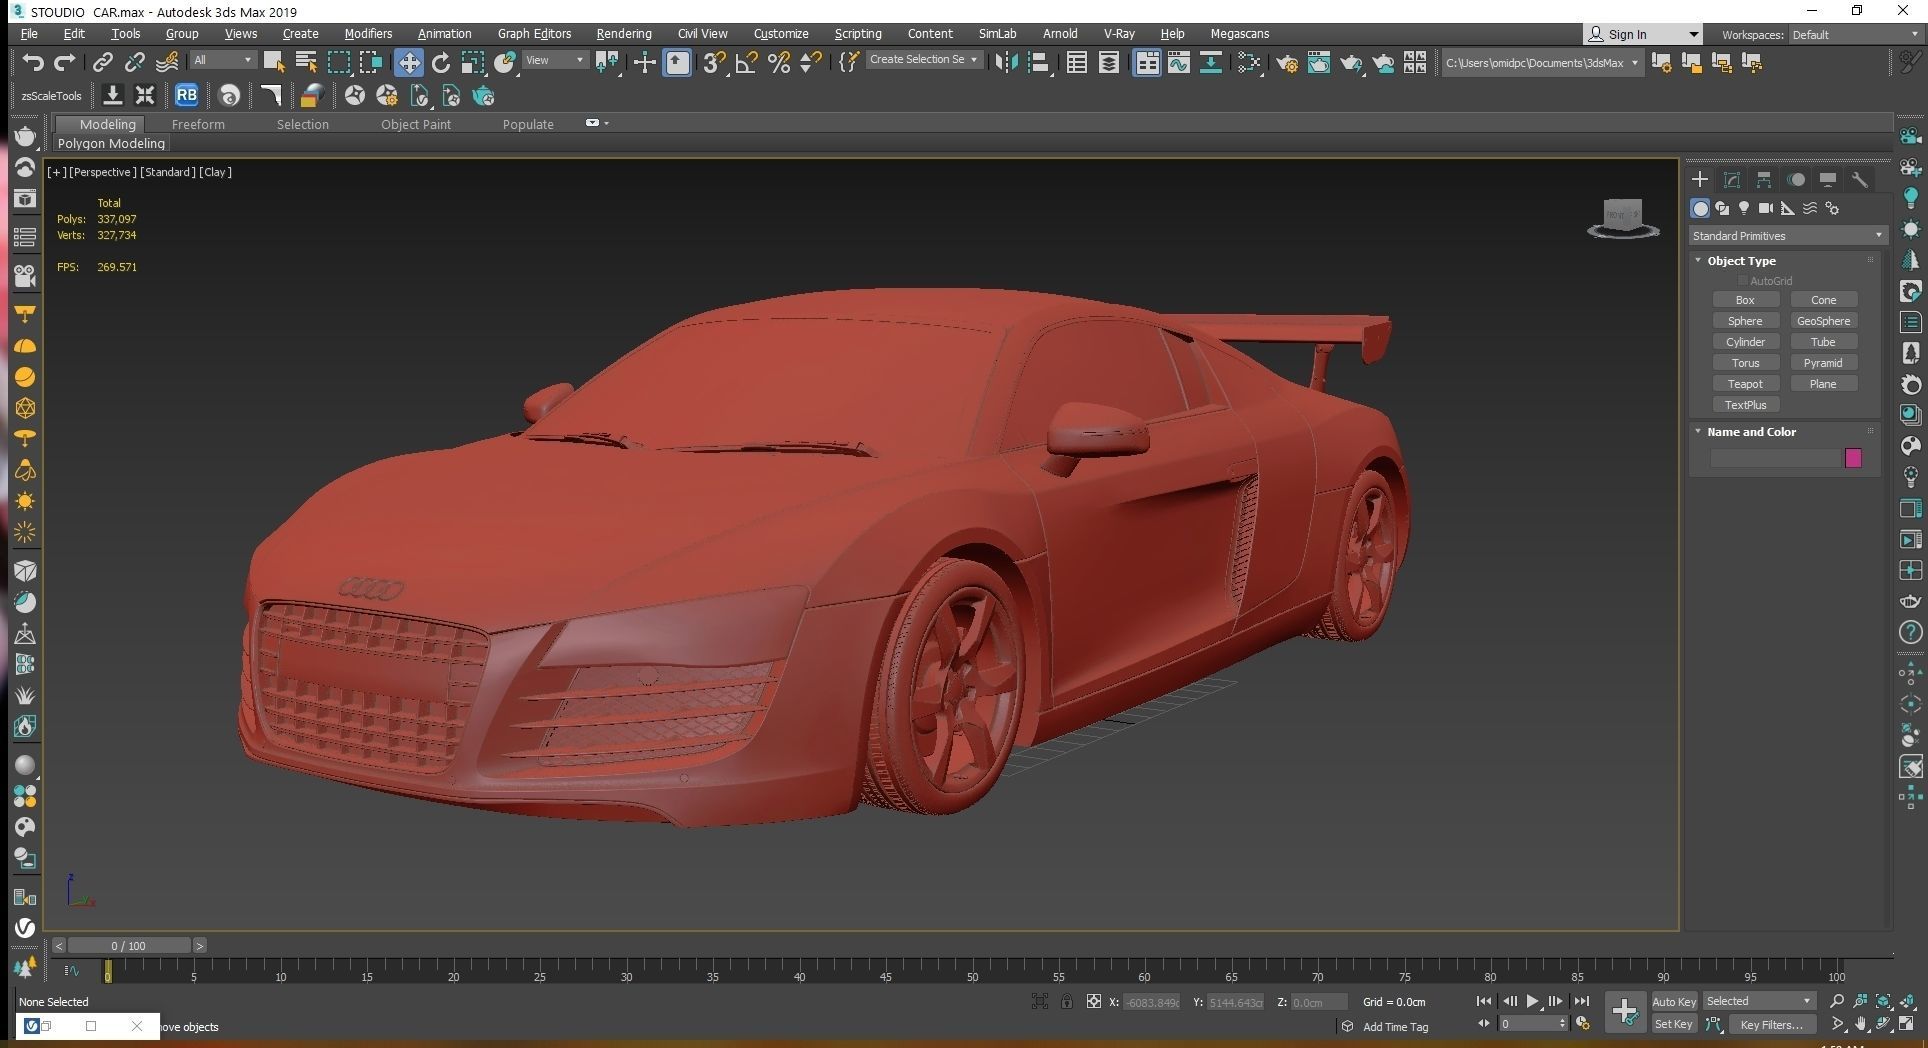Toggle Window/Crossing selection mode
The width and height of the screenshot is (1928, 1048).
pyautogui.click(x=371, y=62)
